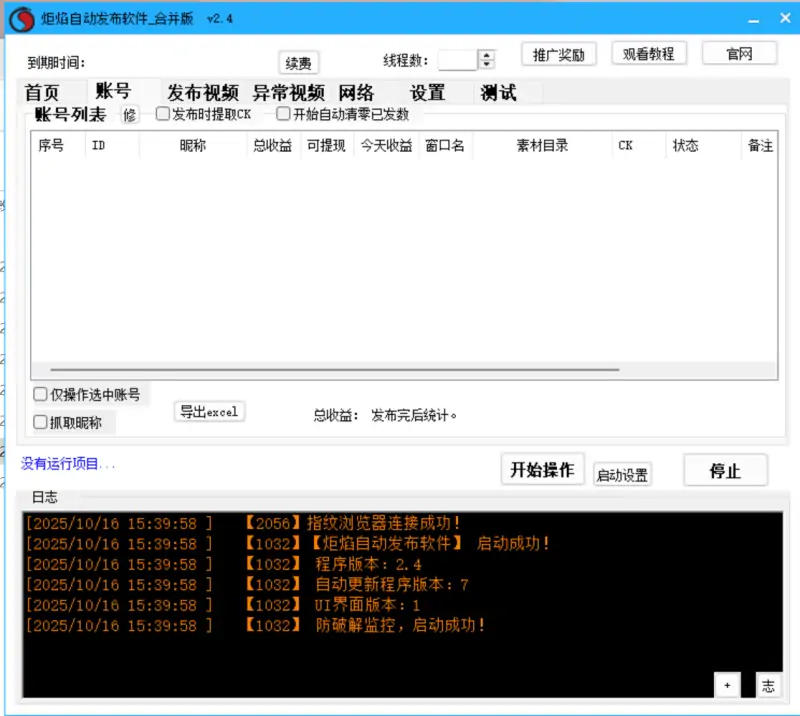Decrease thread count with down arrow

pyautogui.click(x=487, y=66)
